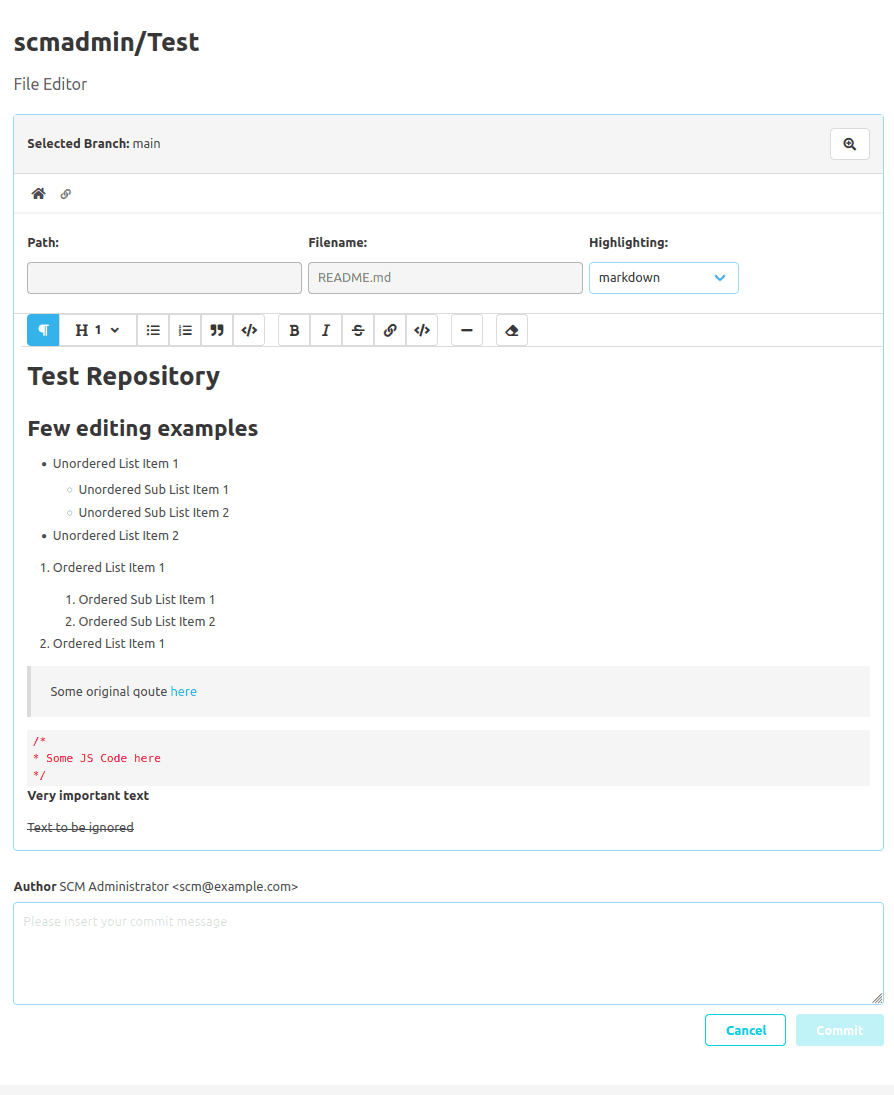Insert a hyperlink with the chain icon
The width and height of the screenshot is (894, 1095).
(x=390, y=330)
